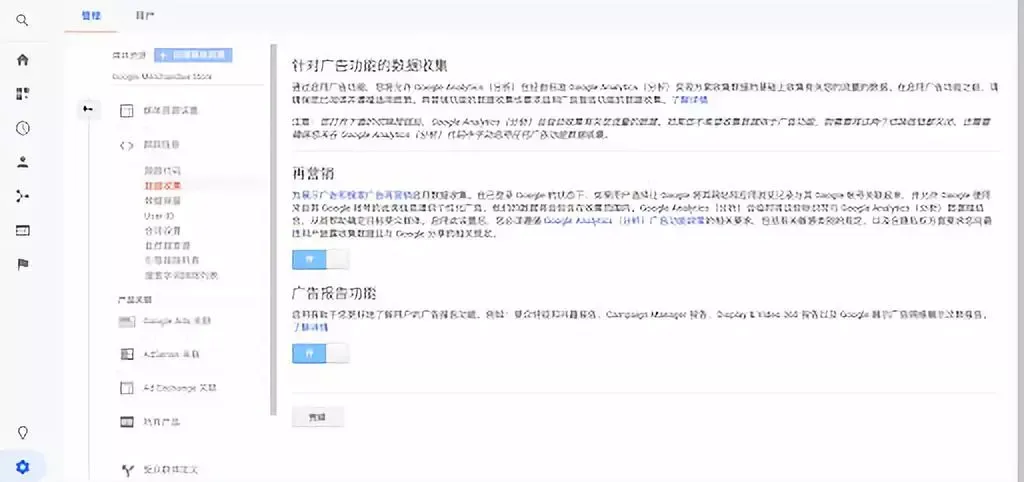The height and width of the screenshot is (482, 1024).
Task: Switch to the User (用户) tab
Action: (x=145, y=16)
